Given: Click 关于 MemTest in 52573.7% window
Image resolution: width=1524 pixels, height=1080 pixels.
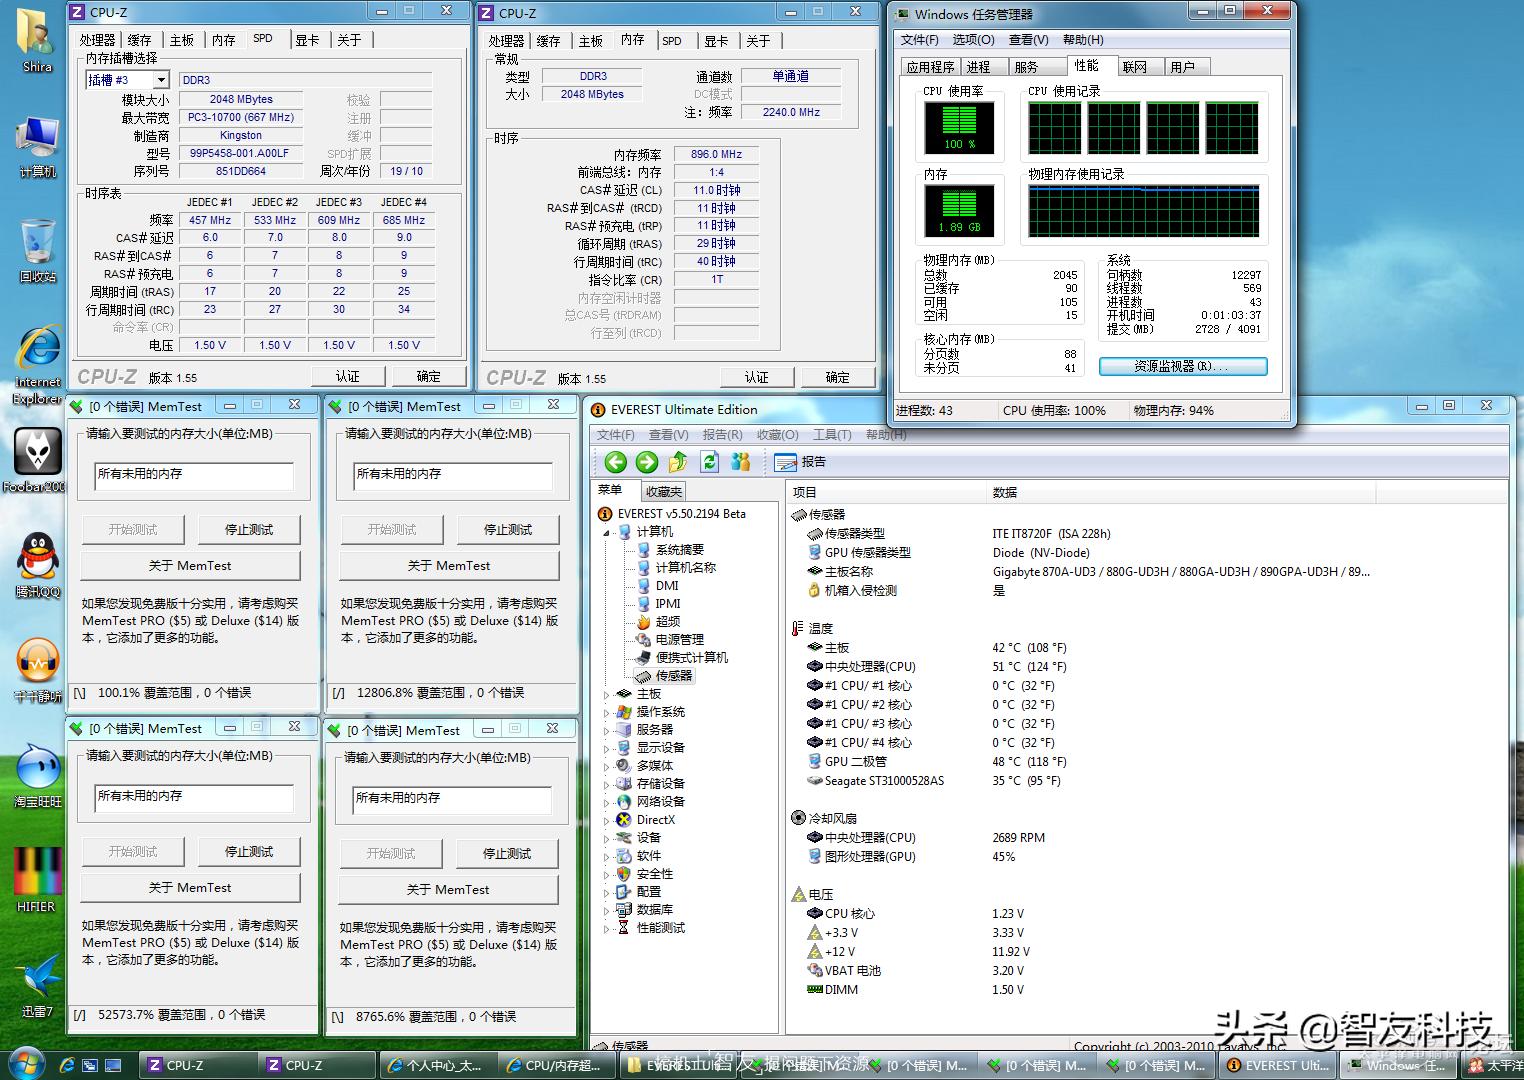Looking at the screenshot, I should pos(190,888).
